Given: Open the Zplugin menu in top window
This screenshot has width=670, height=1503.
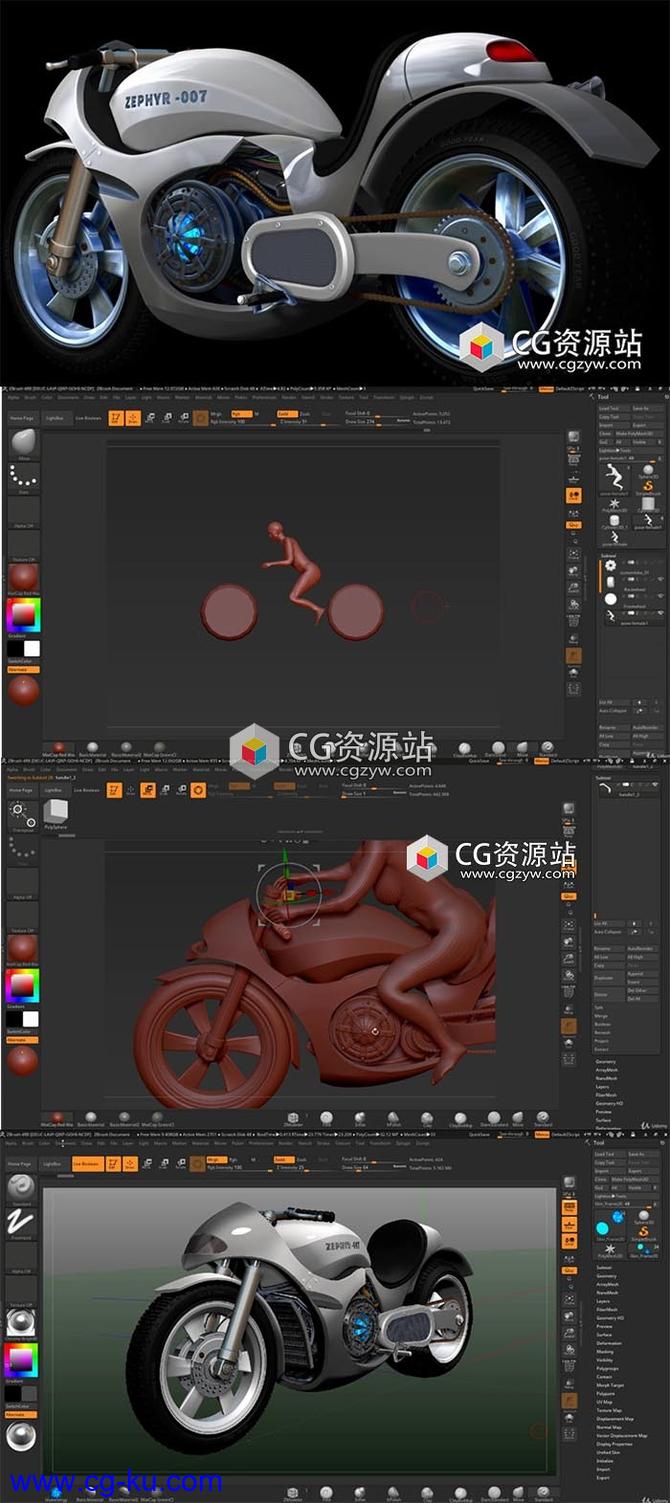Looking at the screenshot, I should pyautogui.click(x=407, y=397).
